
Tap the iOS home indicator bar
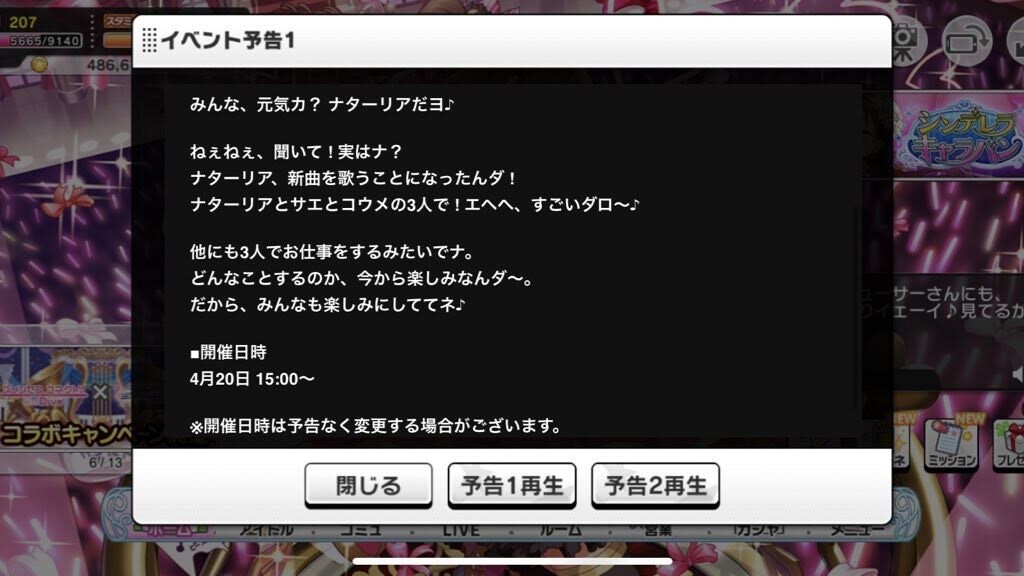pyautogui.click(x=512, y=561)
